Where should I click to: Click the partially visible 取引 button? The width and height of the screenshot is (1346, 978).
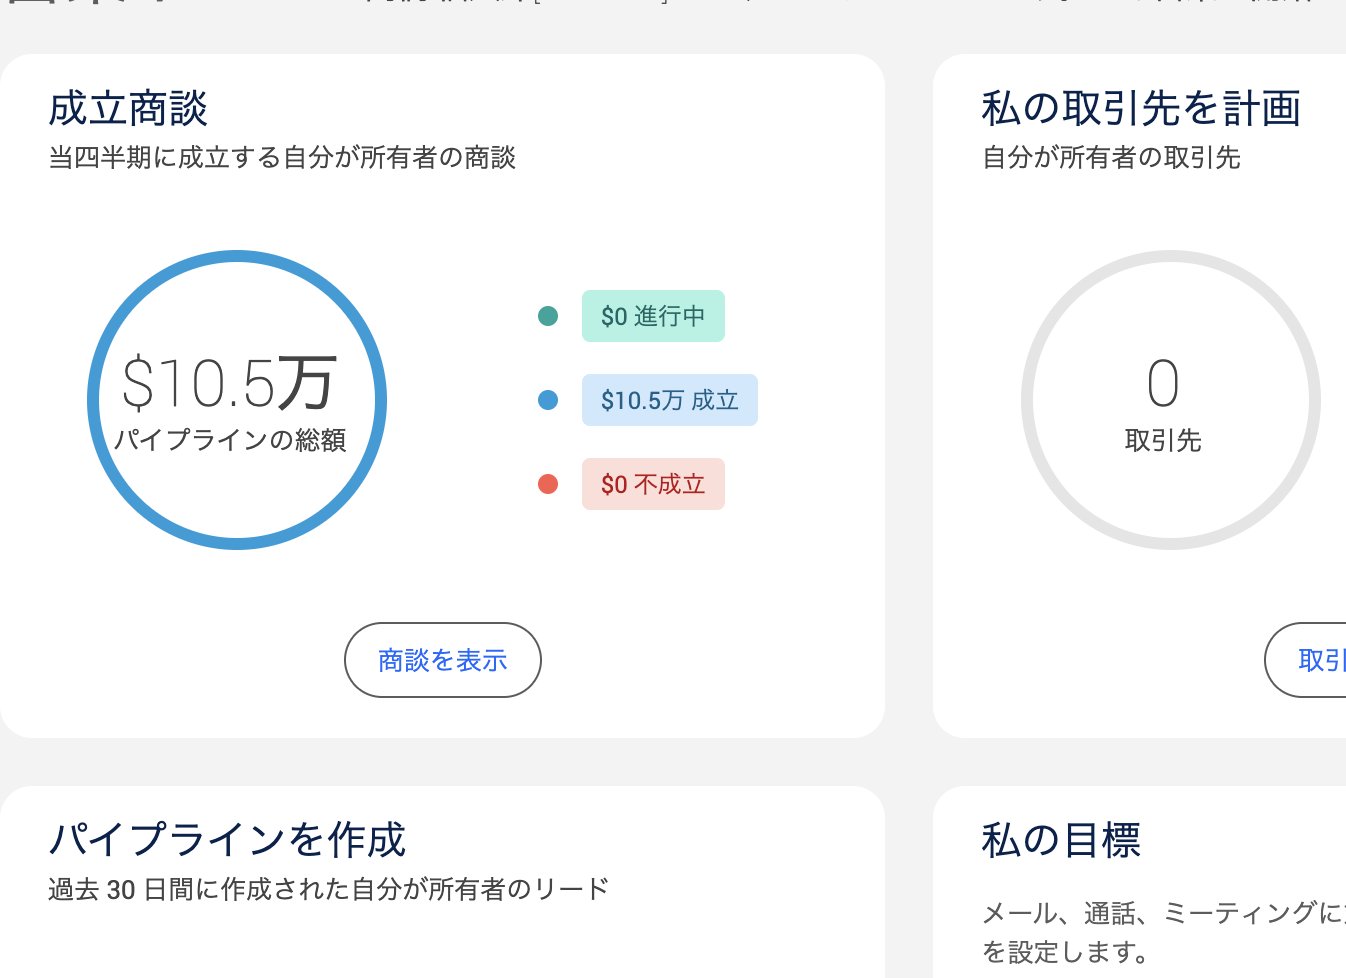pyautogui.click(x=1320, y=660)
